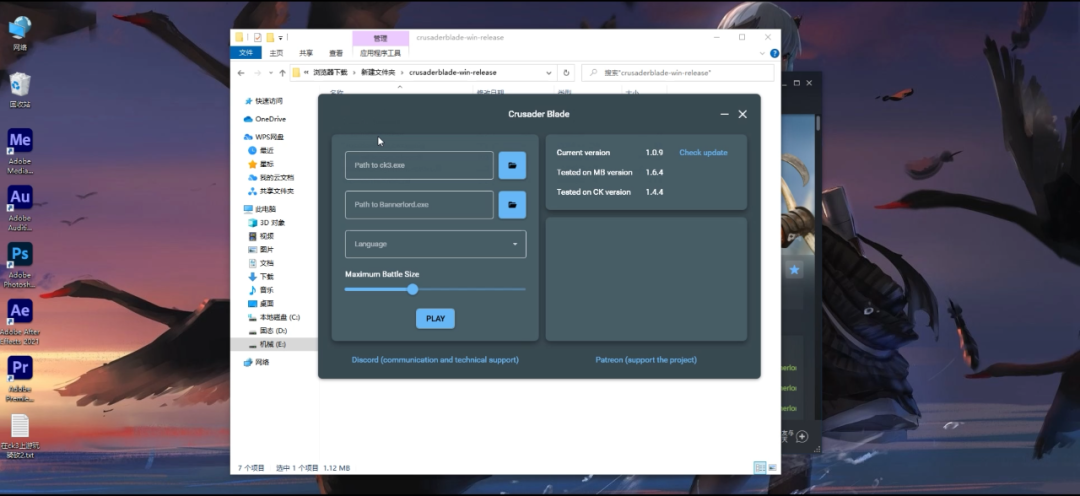Click 新建文件夹 in the address breadcrumb
Image resolution: width=1080 pixels, height=496 pixels.
point(378,72)
